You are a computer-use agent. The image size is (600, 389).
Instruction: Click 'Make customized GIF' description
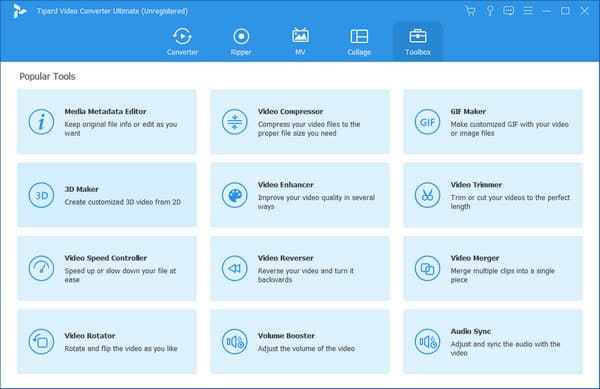coord(509,129)
